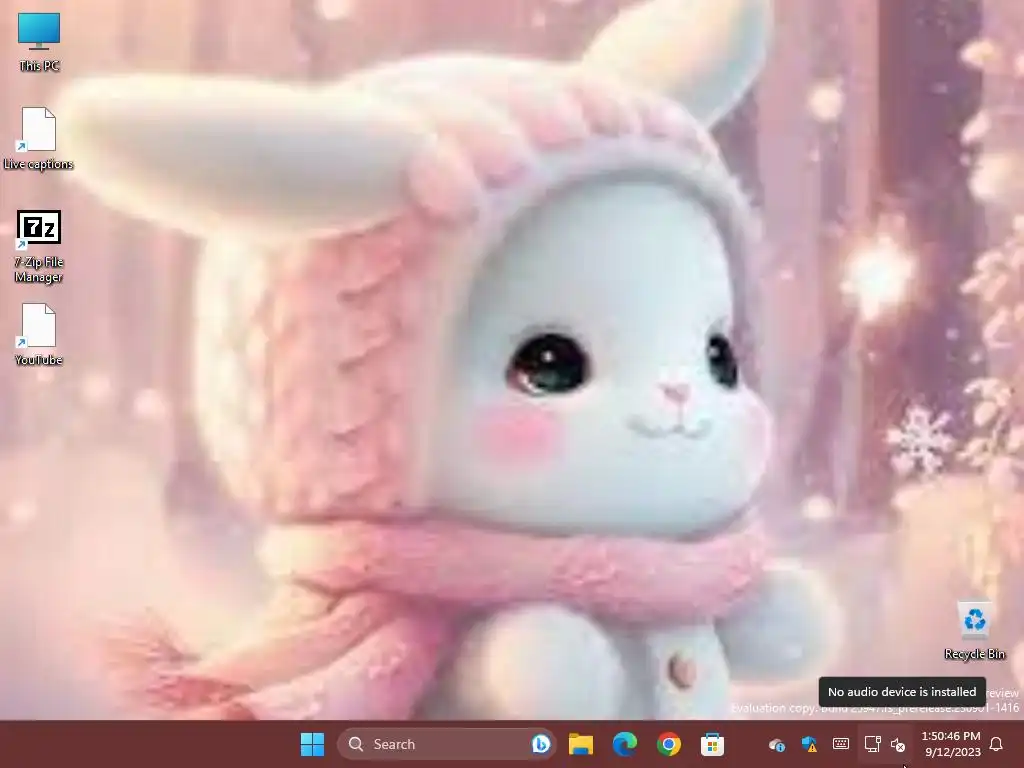Select the This PC desktop icon
The height and width of the screenshot is (768, 1024).
click(39, 42)
